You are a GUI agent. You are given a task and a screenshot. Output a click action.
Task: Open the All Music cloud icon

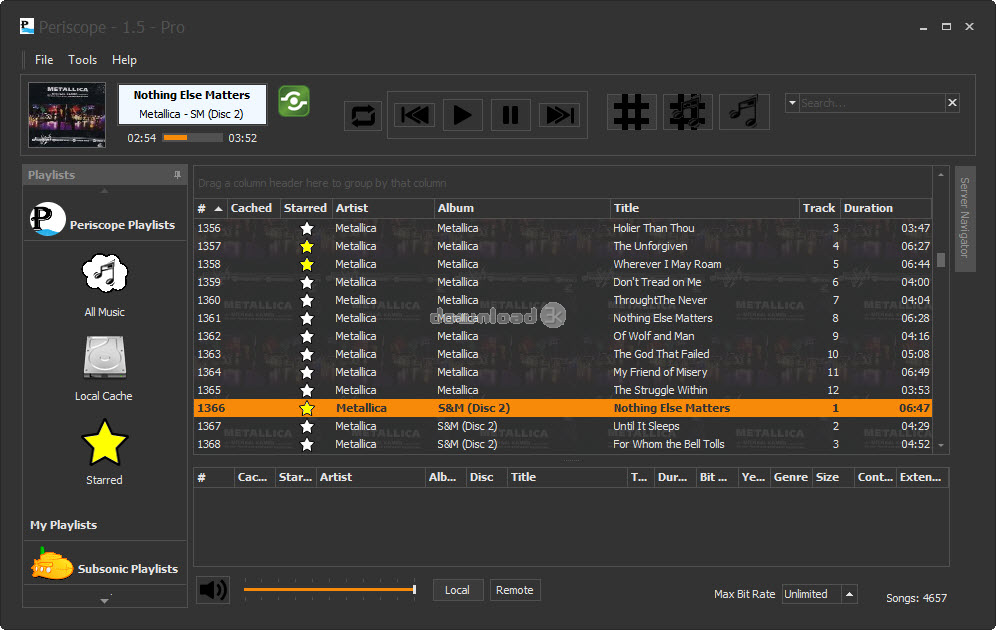click(x=105, y=274)
